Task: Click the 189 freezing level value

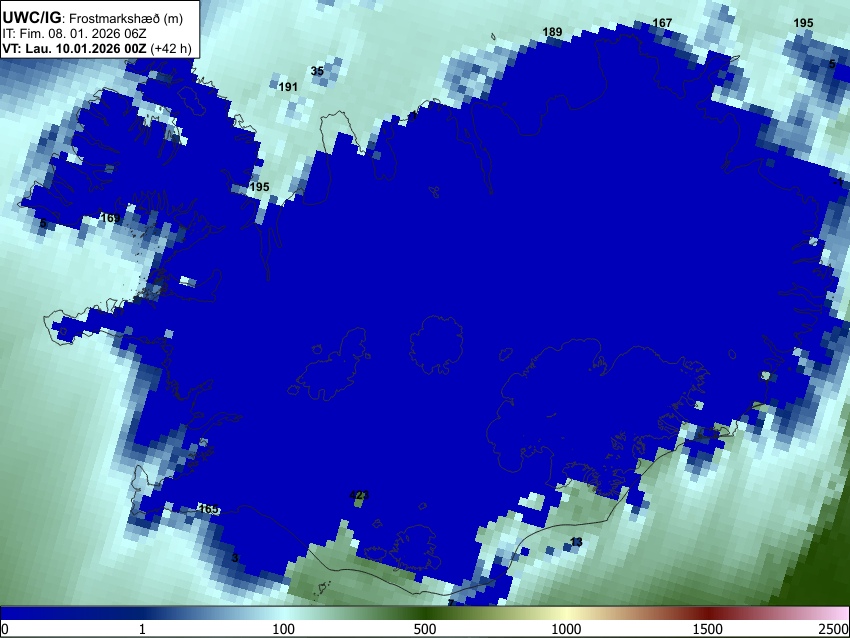Action: pos(552,32)
